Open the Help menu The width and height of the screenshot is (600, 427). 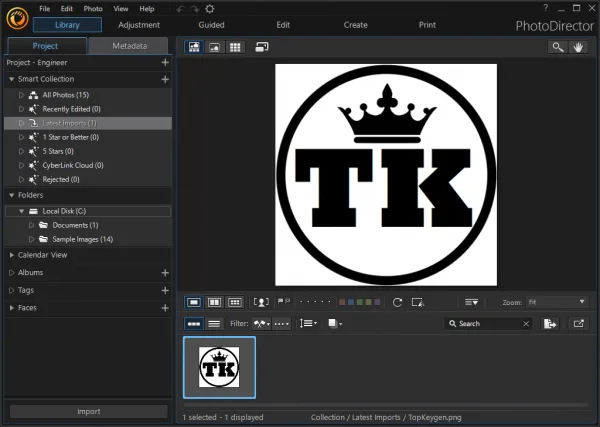(147, 8)
